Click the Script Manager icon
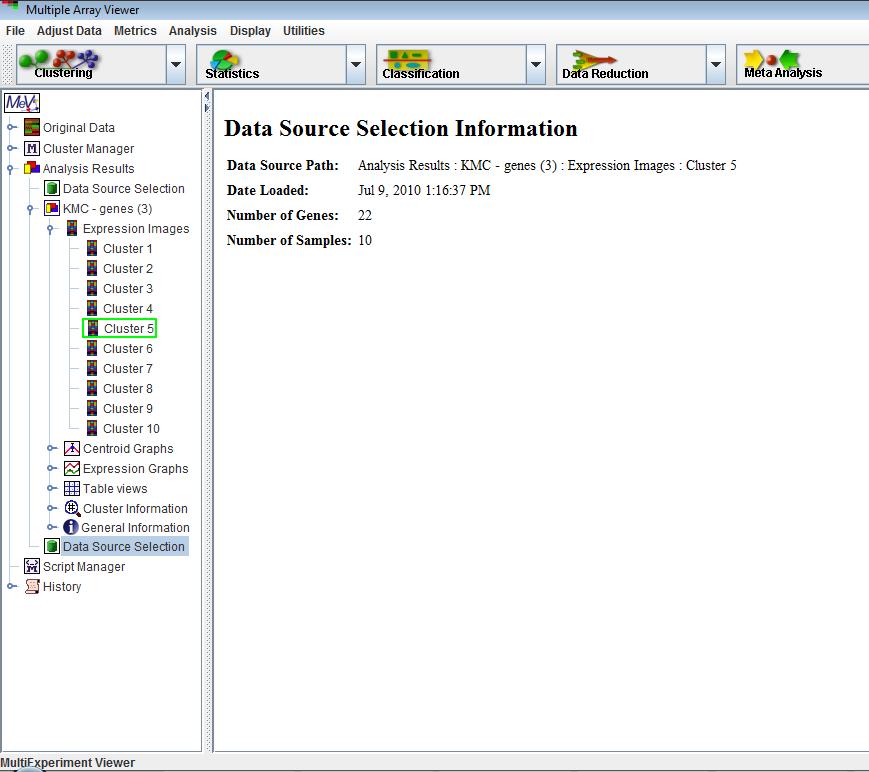 (32, 567)
